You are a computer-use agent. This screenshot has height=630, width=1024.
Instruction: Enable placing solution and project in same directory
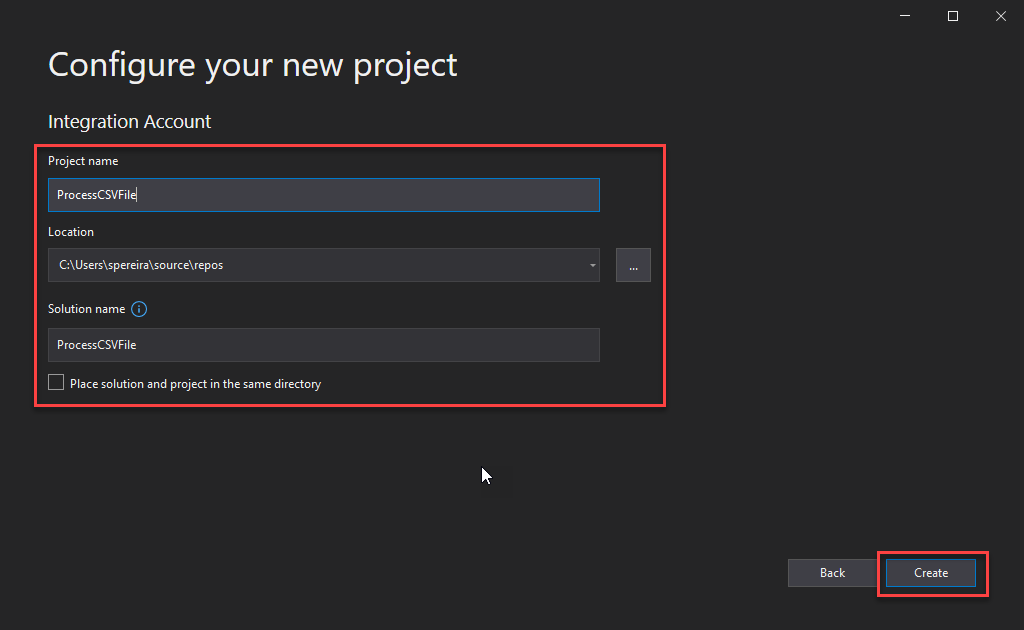point(56,383)
